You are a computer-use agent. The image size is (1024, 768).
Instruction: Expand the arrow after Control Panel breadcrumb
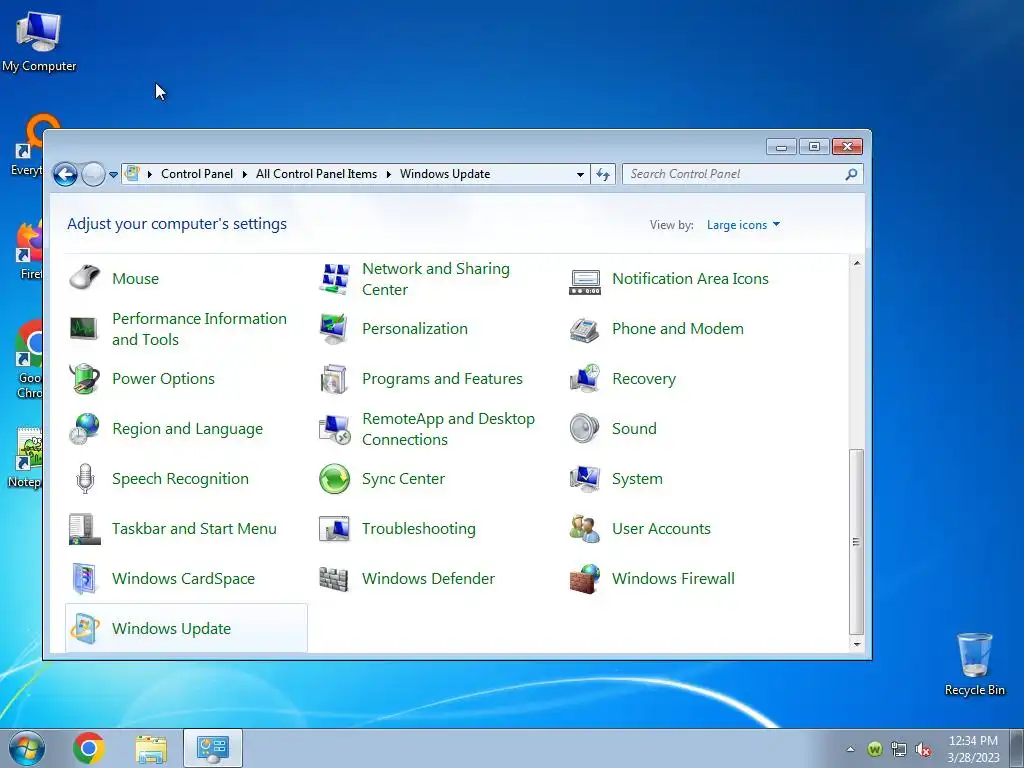(x=245, y=174)
